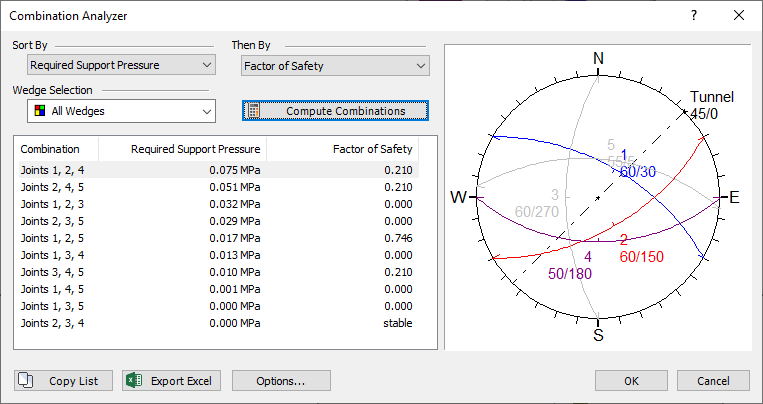The height and width of the screenshot is (404, 763).
Task: Click the Copy List clipboard icon
Action: [x=27, y=381]
